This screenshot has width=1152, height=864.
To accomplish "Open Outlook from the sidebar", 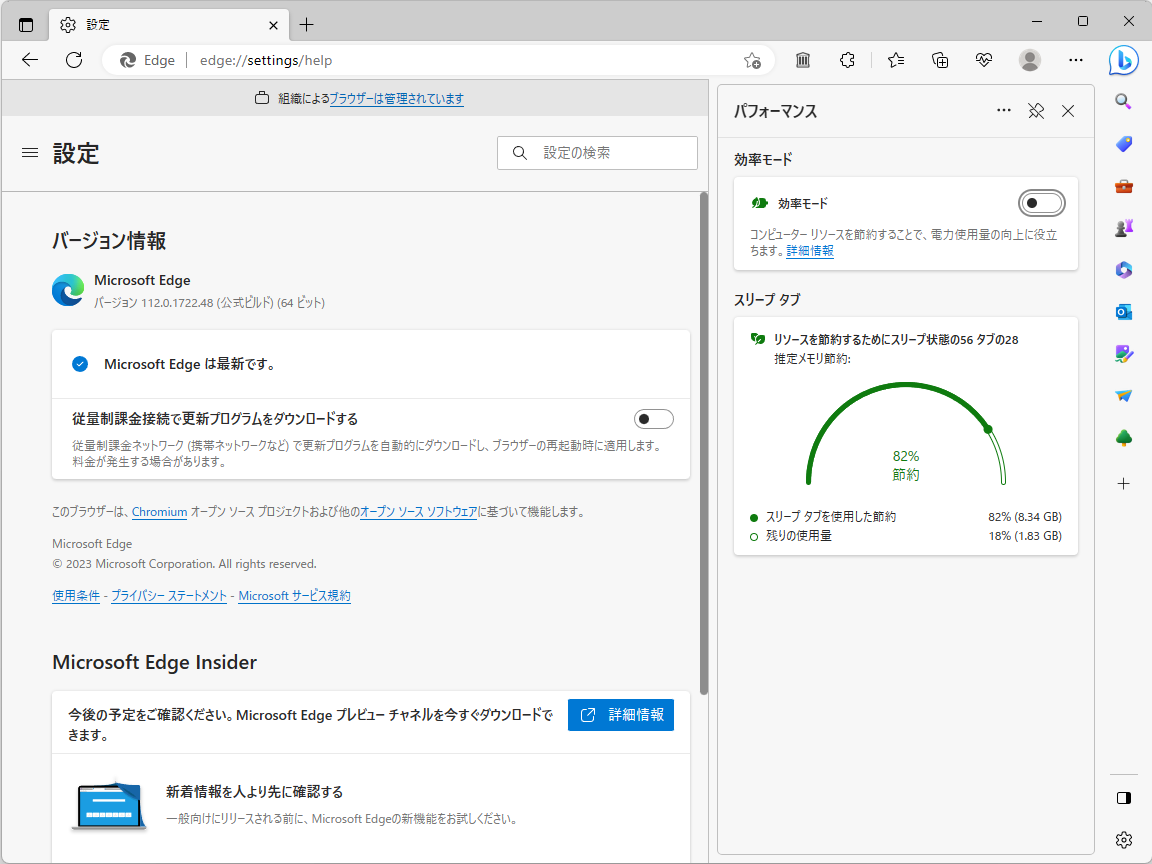I will 1123,311.
